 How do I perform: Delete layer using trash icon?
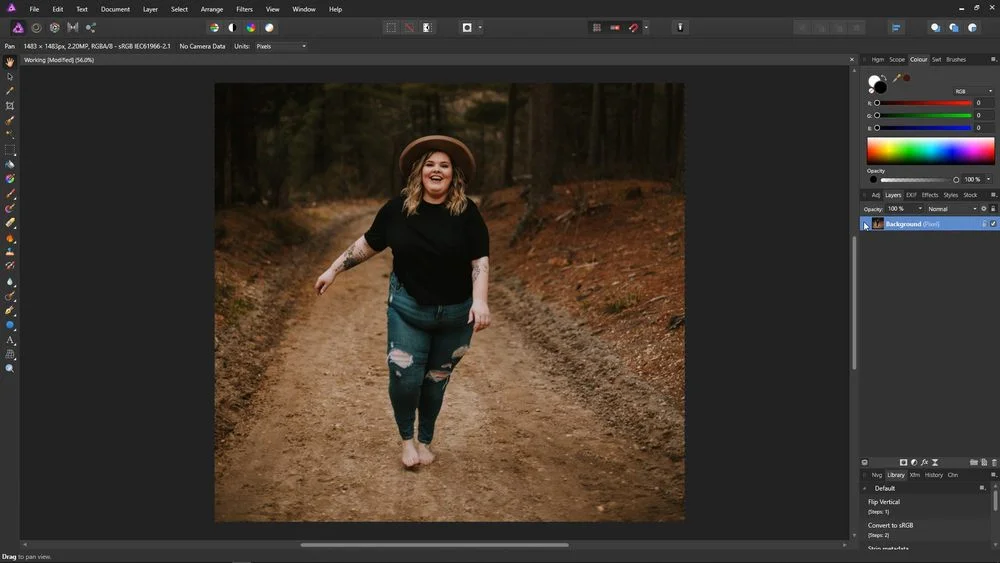click(994, 462)
